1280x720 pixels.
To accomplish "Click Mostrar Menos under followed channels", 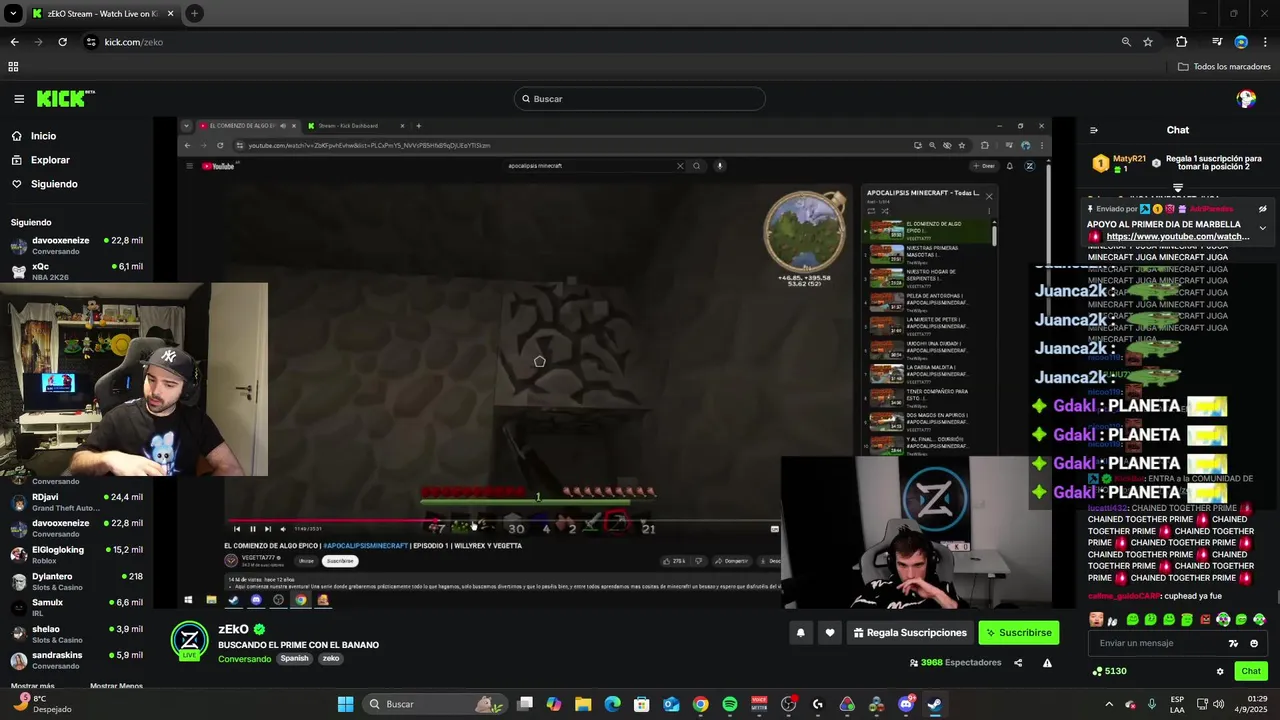I will [116, 686].
